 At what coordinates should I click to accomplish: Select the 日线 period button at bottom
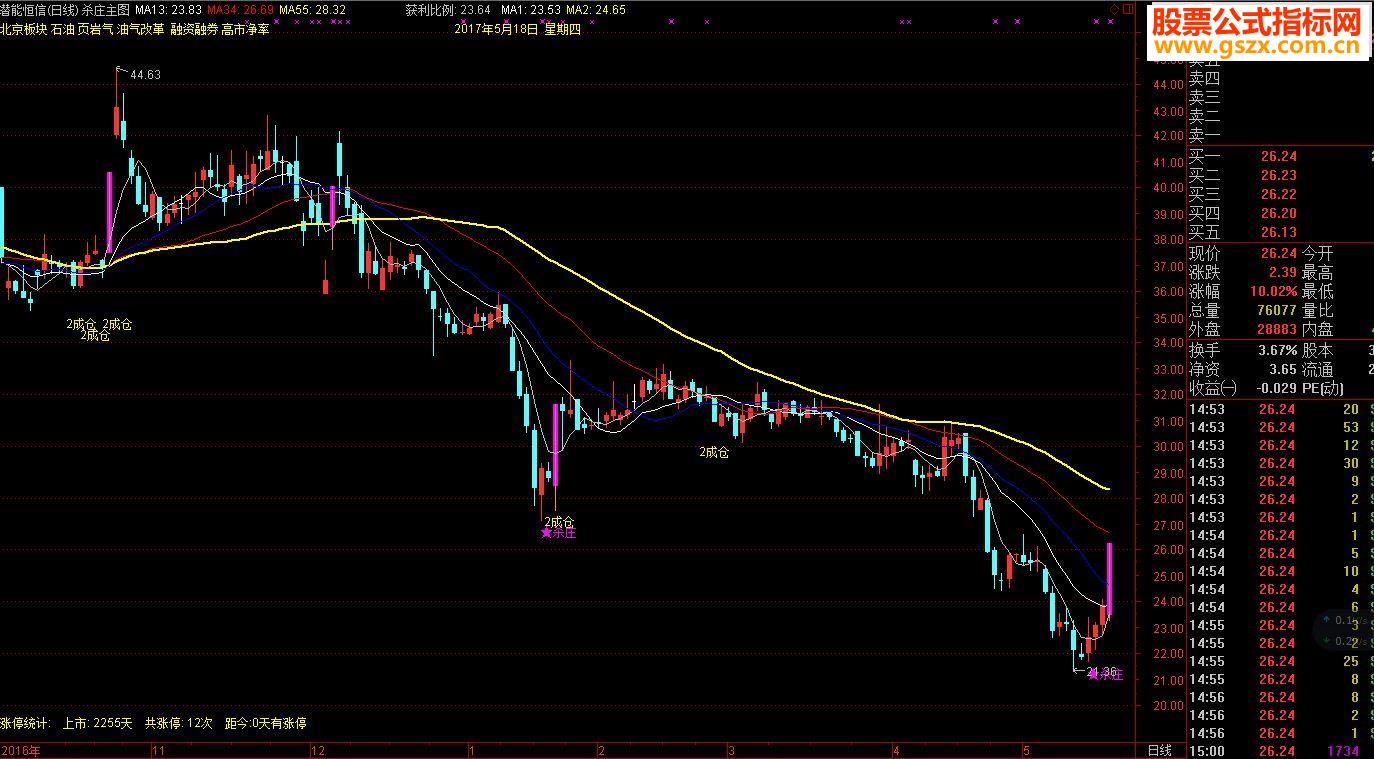tap(1158, 750)
